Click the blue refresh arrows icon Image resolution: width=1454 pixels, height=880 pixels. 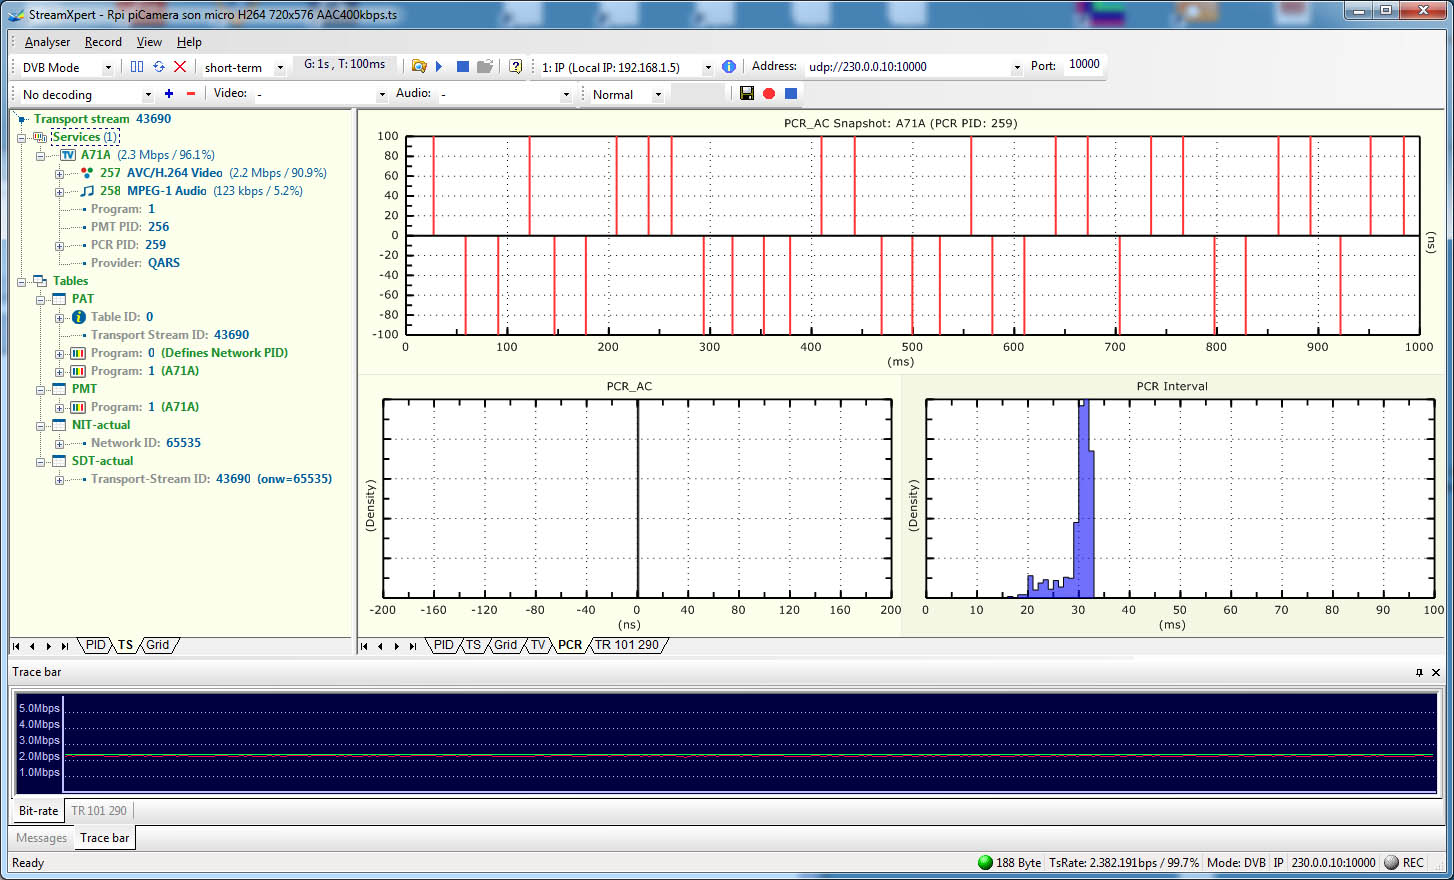pos(158,67)
